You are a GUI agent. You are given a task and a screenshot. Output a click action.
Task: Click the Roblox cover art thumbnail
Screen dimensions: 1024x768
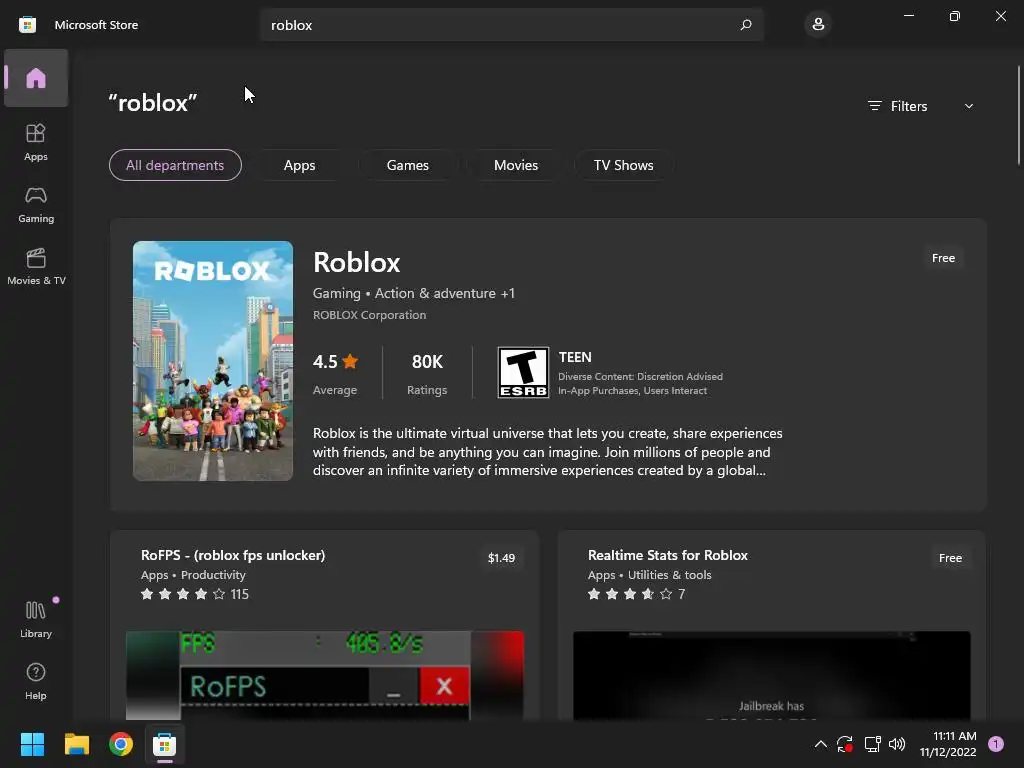(x=213, y=361)
